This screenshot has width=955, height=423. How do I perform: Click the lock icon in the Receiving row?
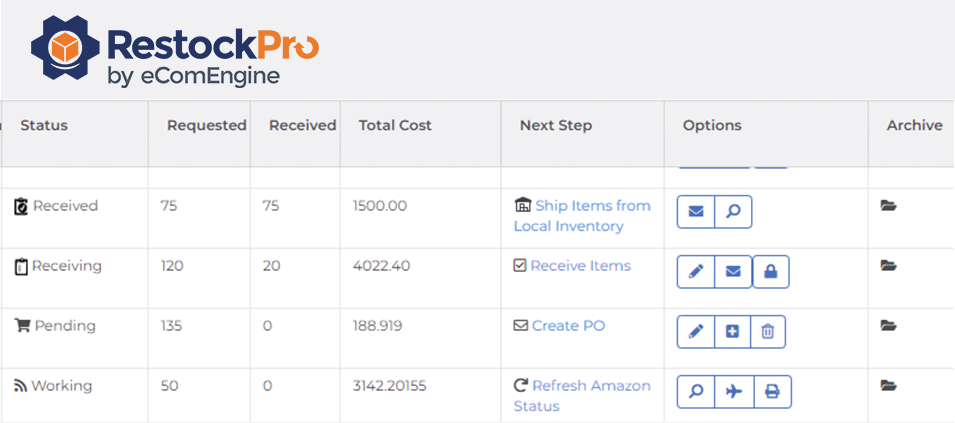pos(771,272)
